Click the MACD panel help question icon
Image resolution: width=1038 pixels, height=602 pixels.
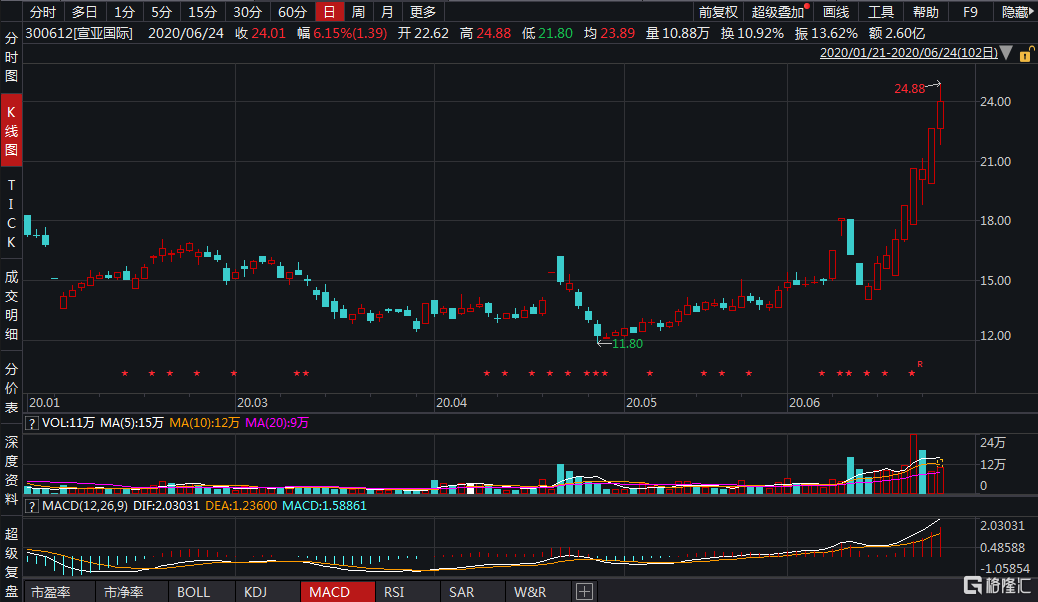pyautogui.click(x=31, y=506)
